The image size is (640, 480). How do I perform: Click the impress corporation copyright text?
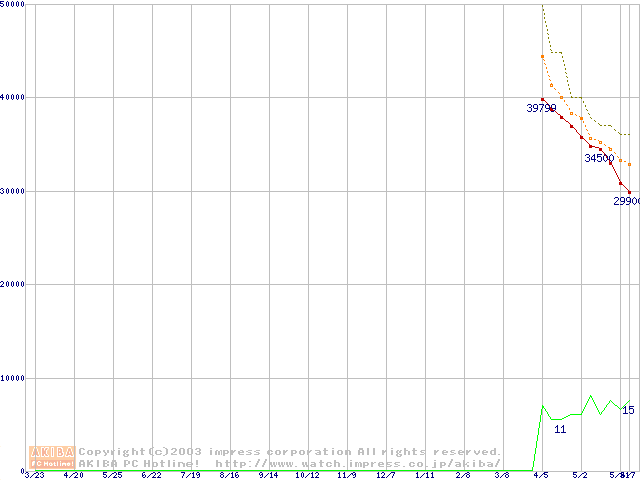point(290,451)
